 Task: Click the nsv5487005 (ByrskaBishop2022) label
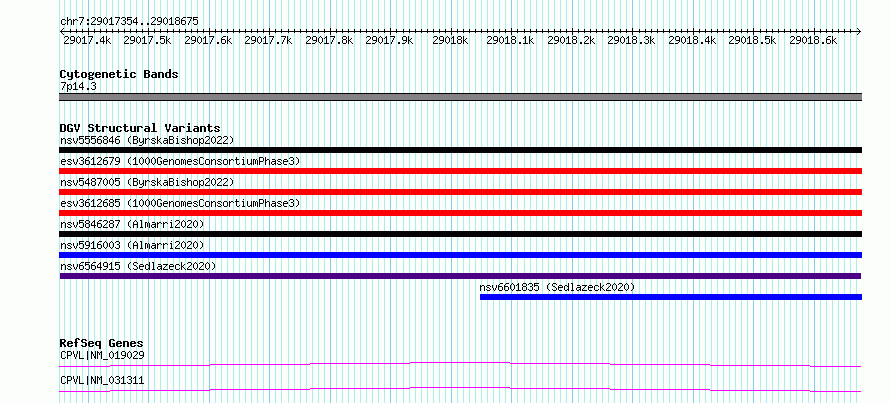[x=147, y=182]
